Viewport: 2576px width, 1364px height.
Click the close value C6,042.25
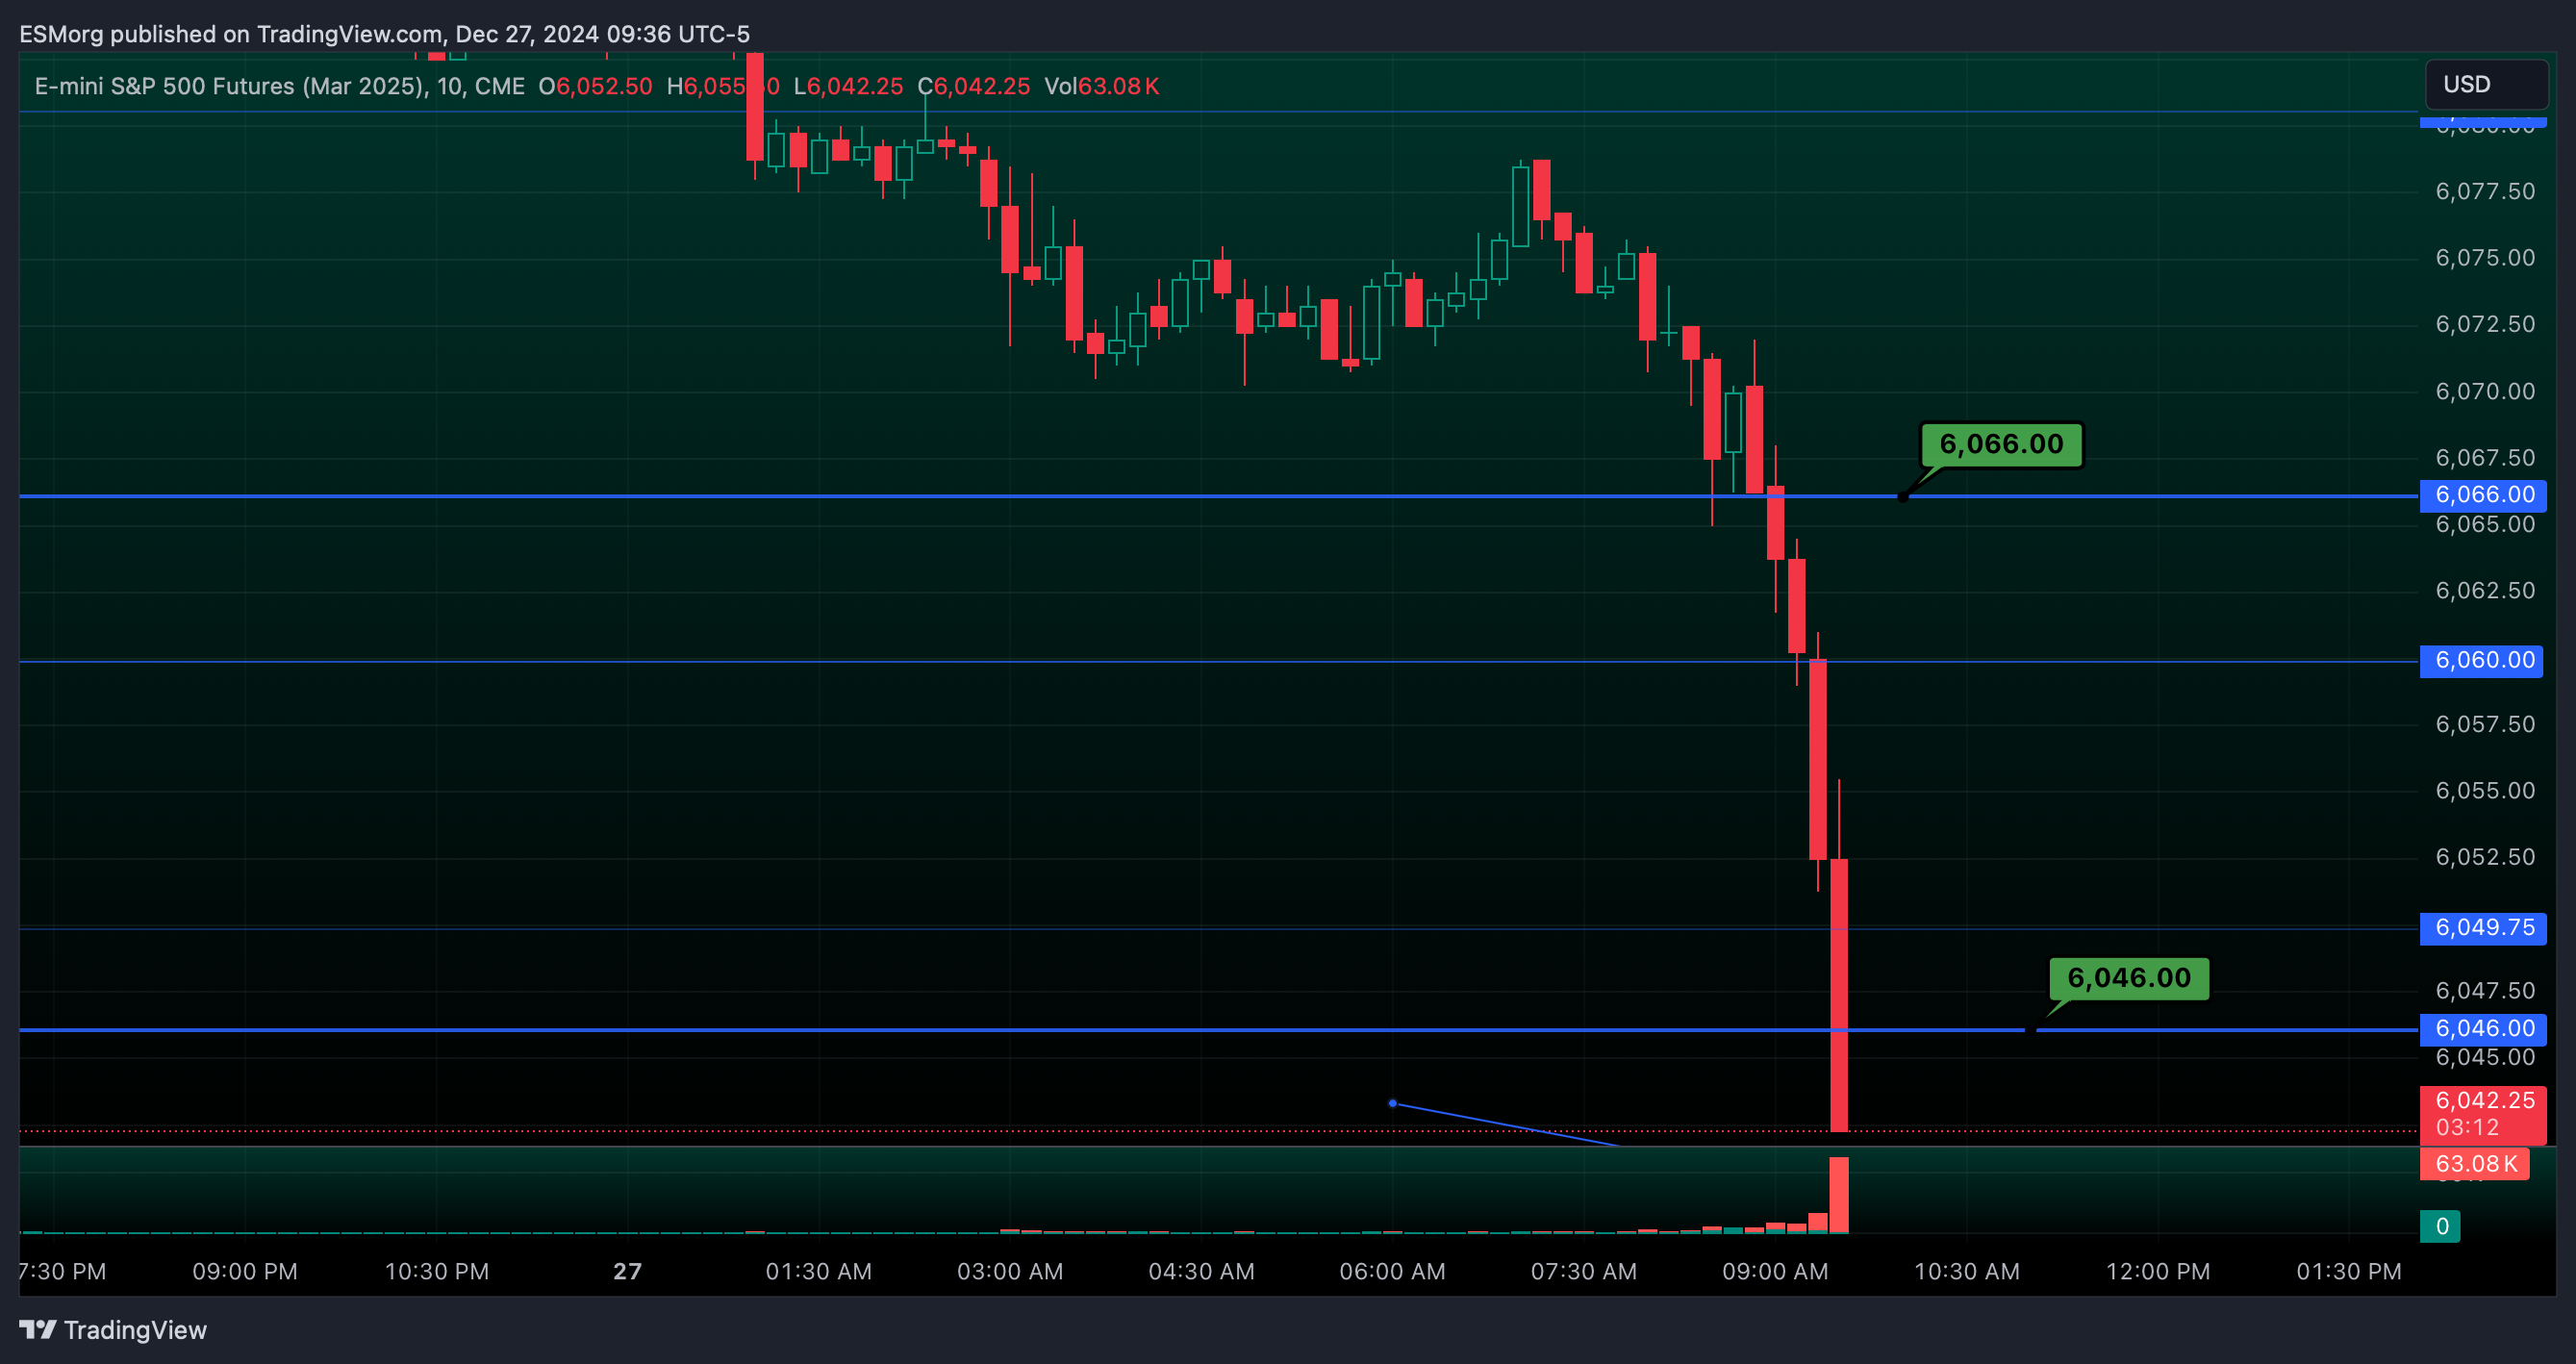pyautogui.click(x=973, y=86)
